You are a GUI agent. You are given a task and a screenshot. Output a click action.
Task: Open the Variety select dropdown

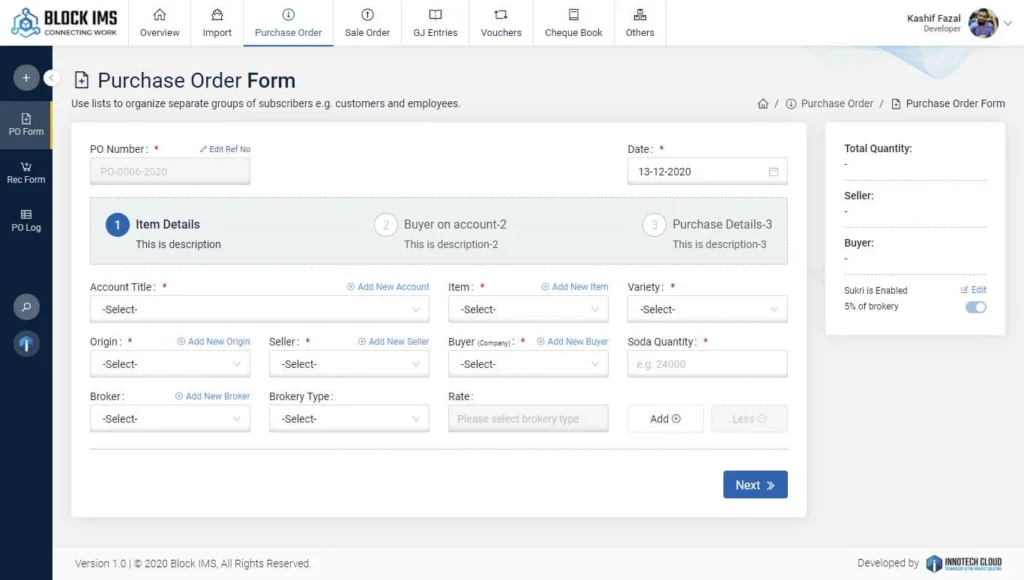coord(707,310)
